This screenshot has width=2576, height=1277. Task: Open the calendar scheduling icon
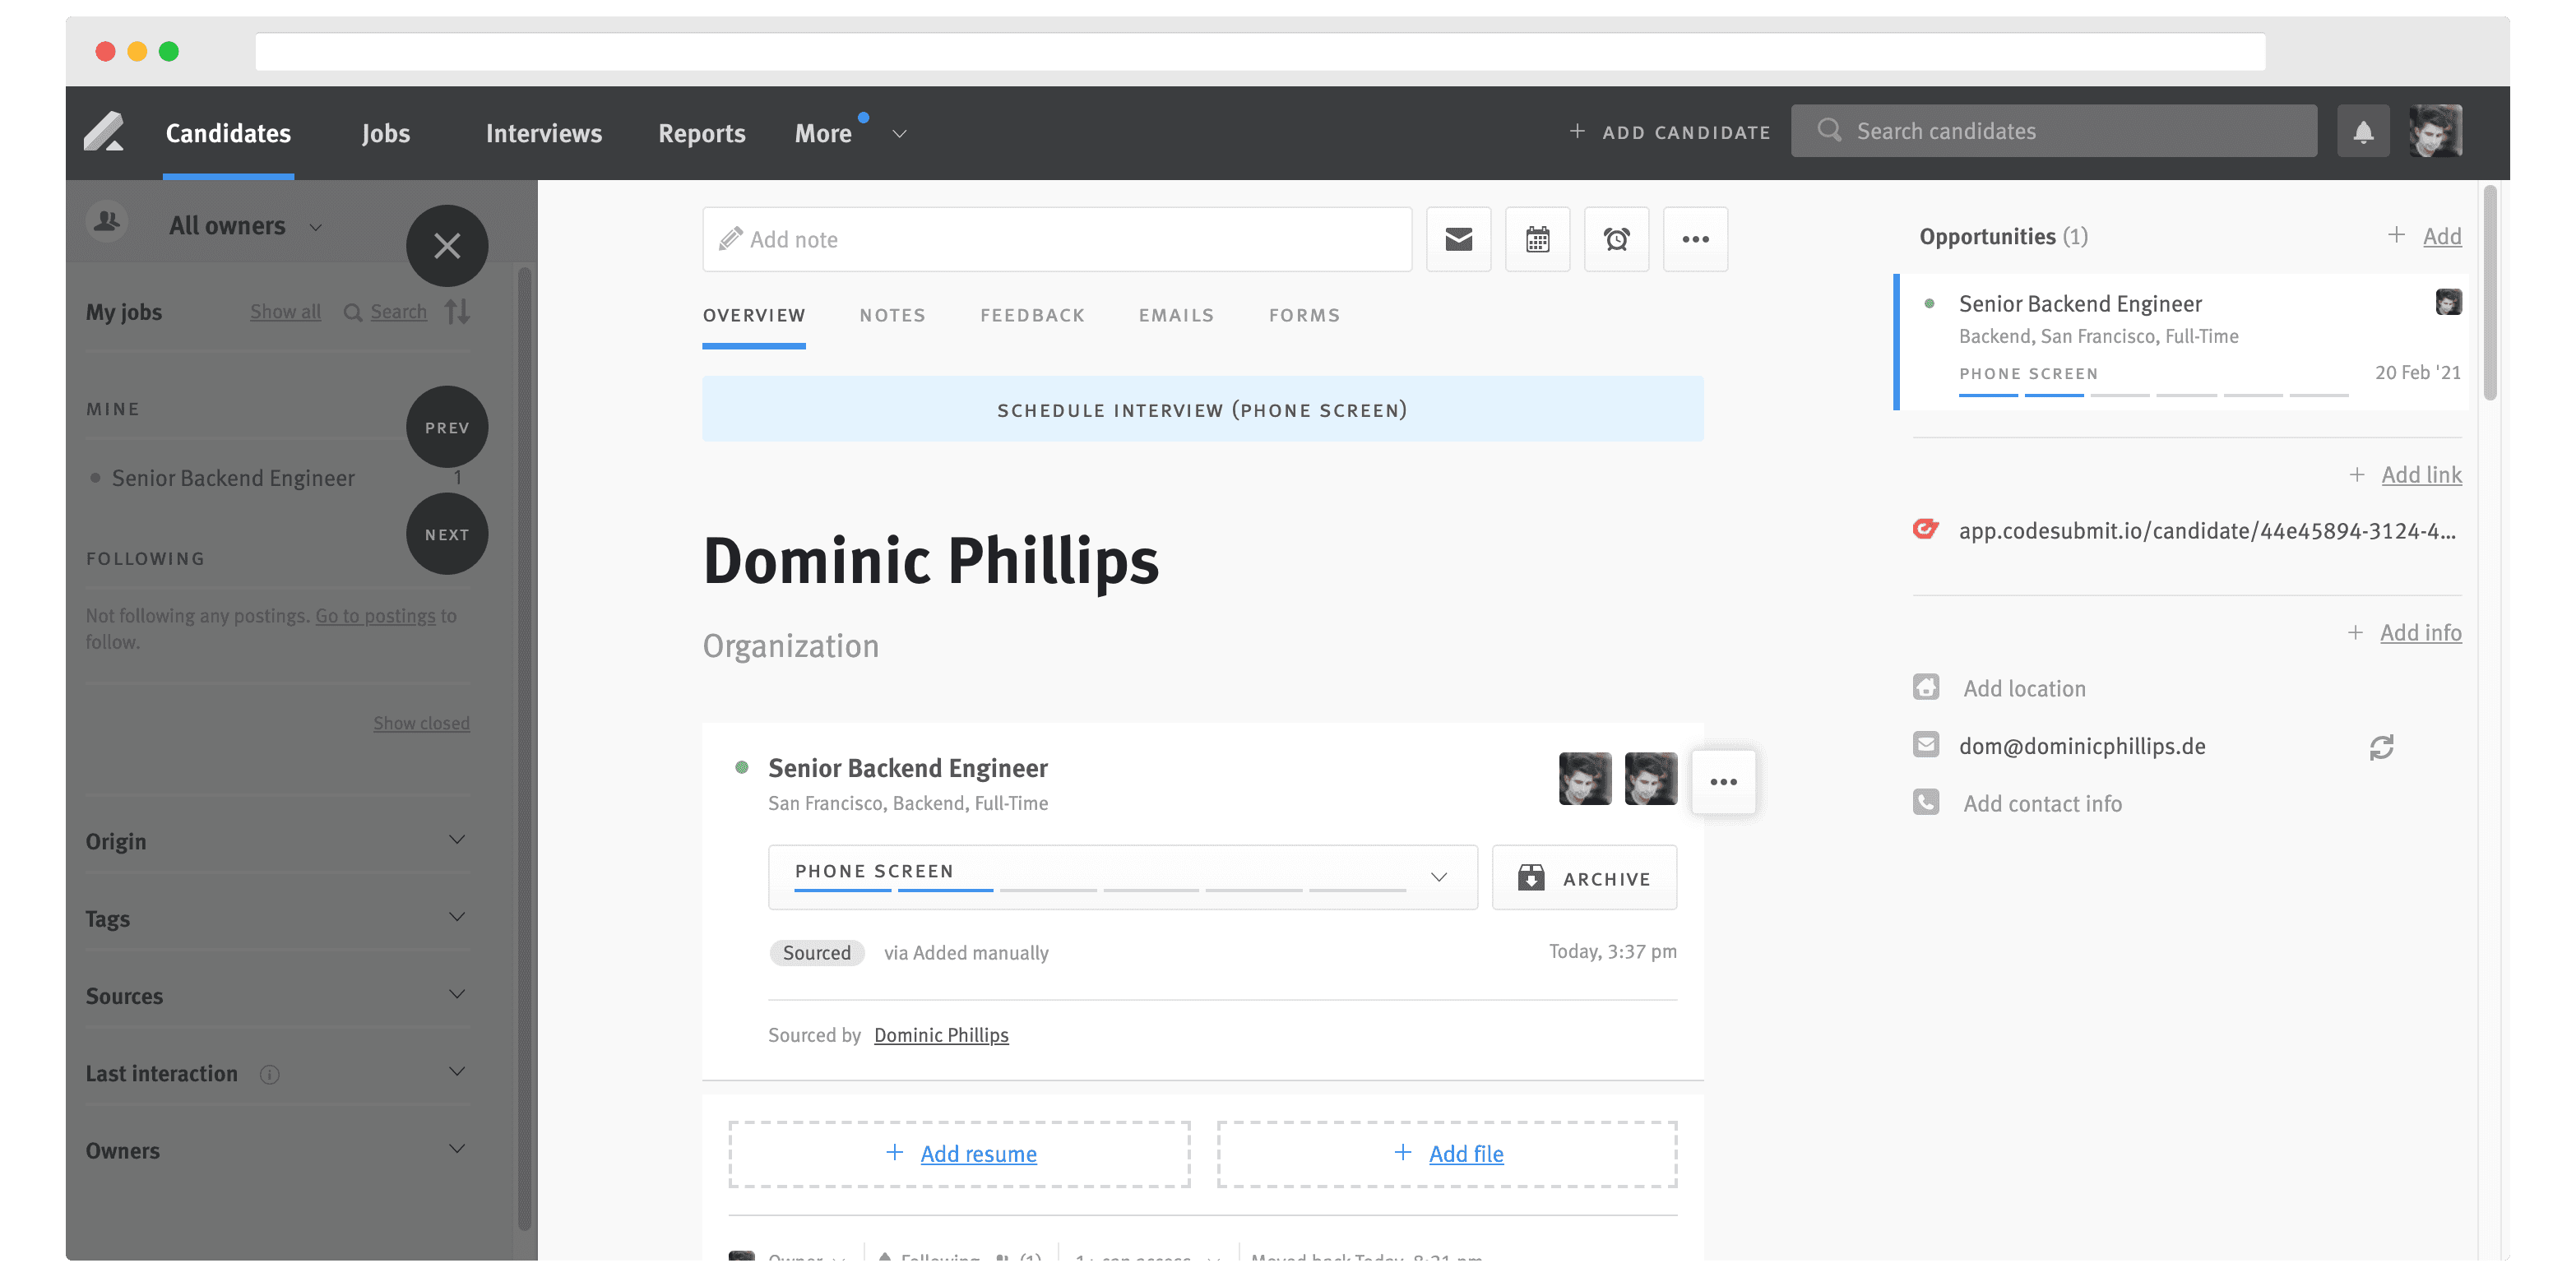pos(1537,239)
